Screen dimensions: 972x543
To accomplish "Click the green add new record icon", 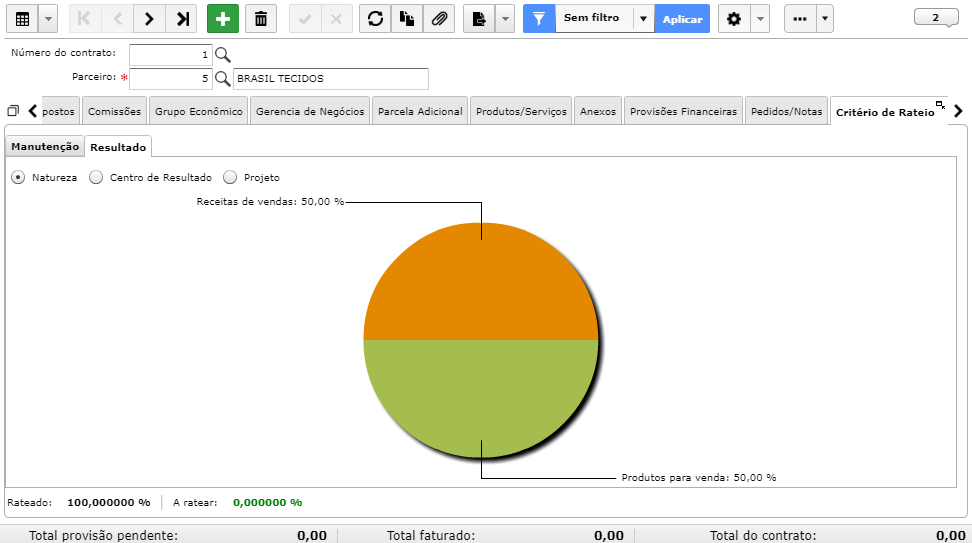I will click(x=223, y=19).
